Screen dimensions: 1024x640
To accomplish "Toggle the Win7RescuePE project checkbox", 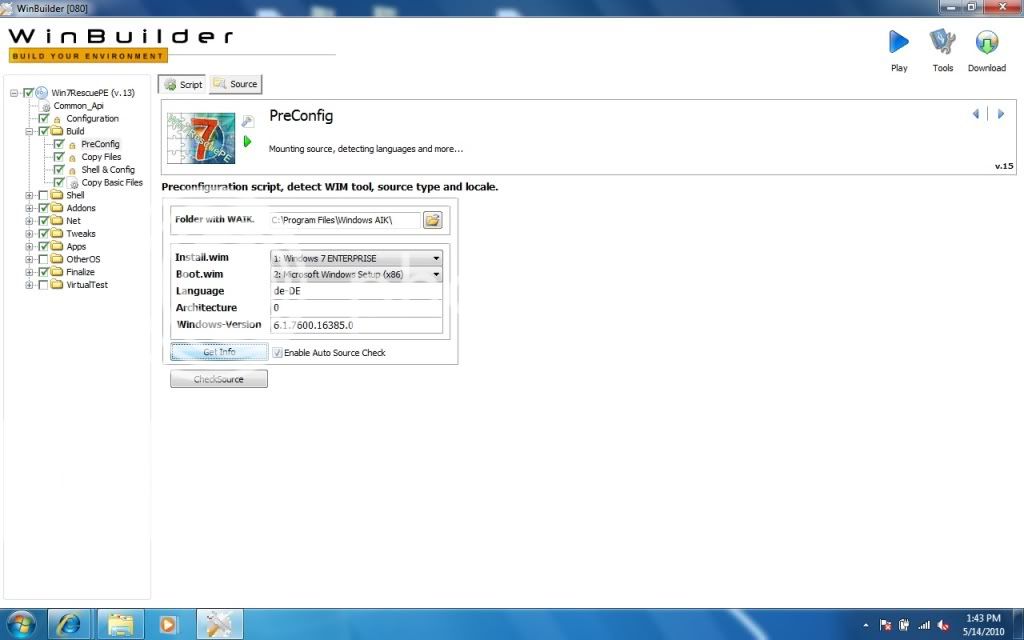I will (x=28, y=93).
